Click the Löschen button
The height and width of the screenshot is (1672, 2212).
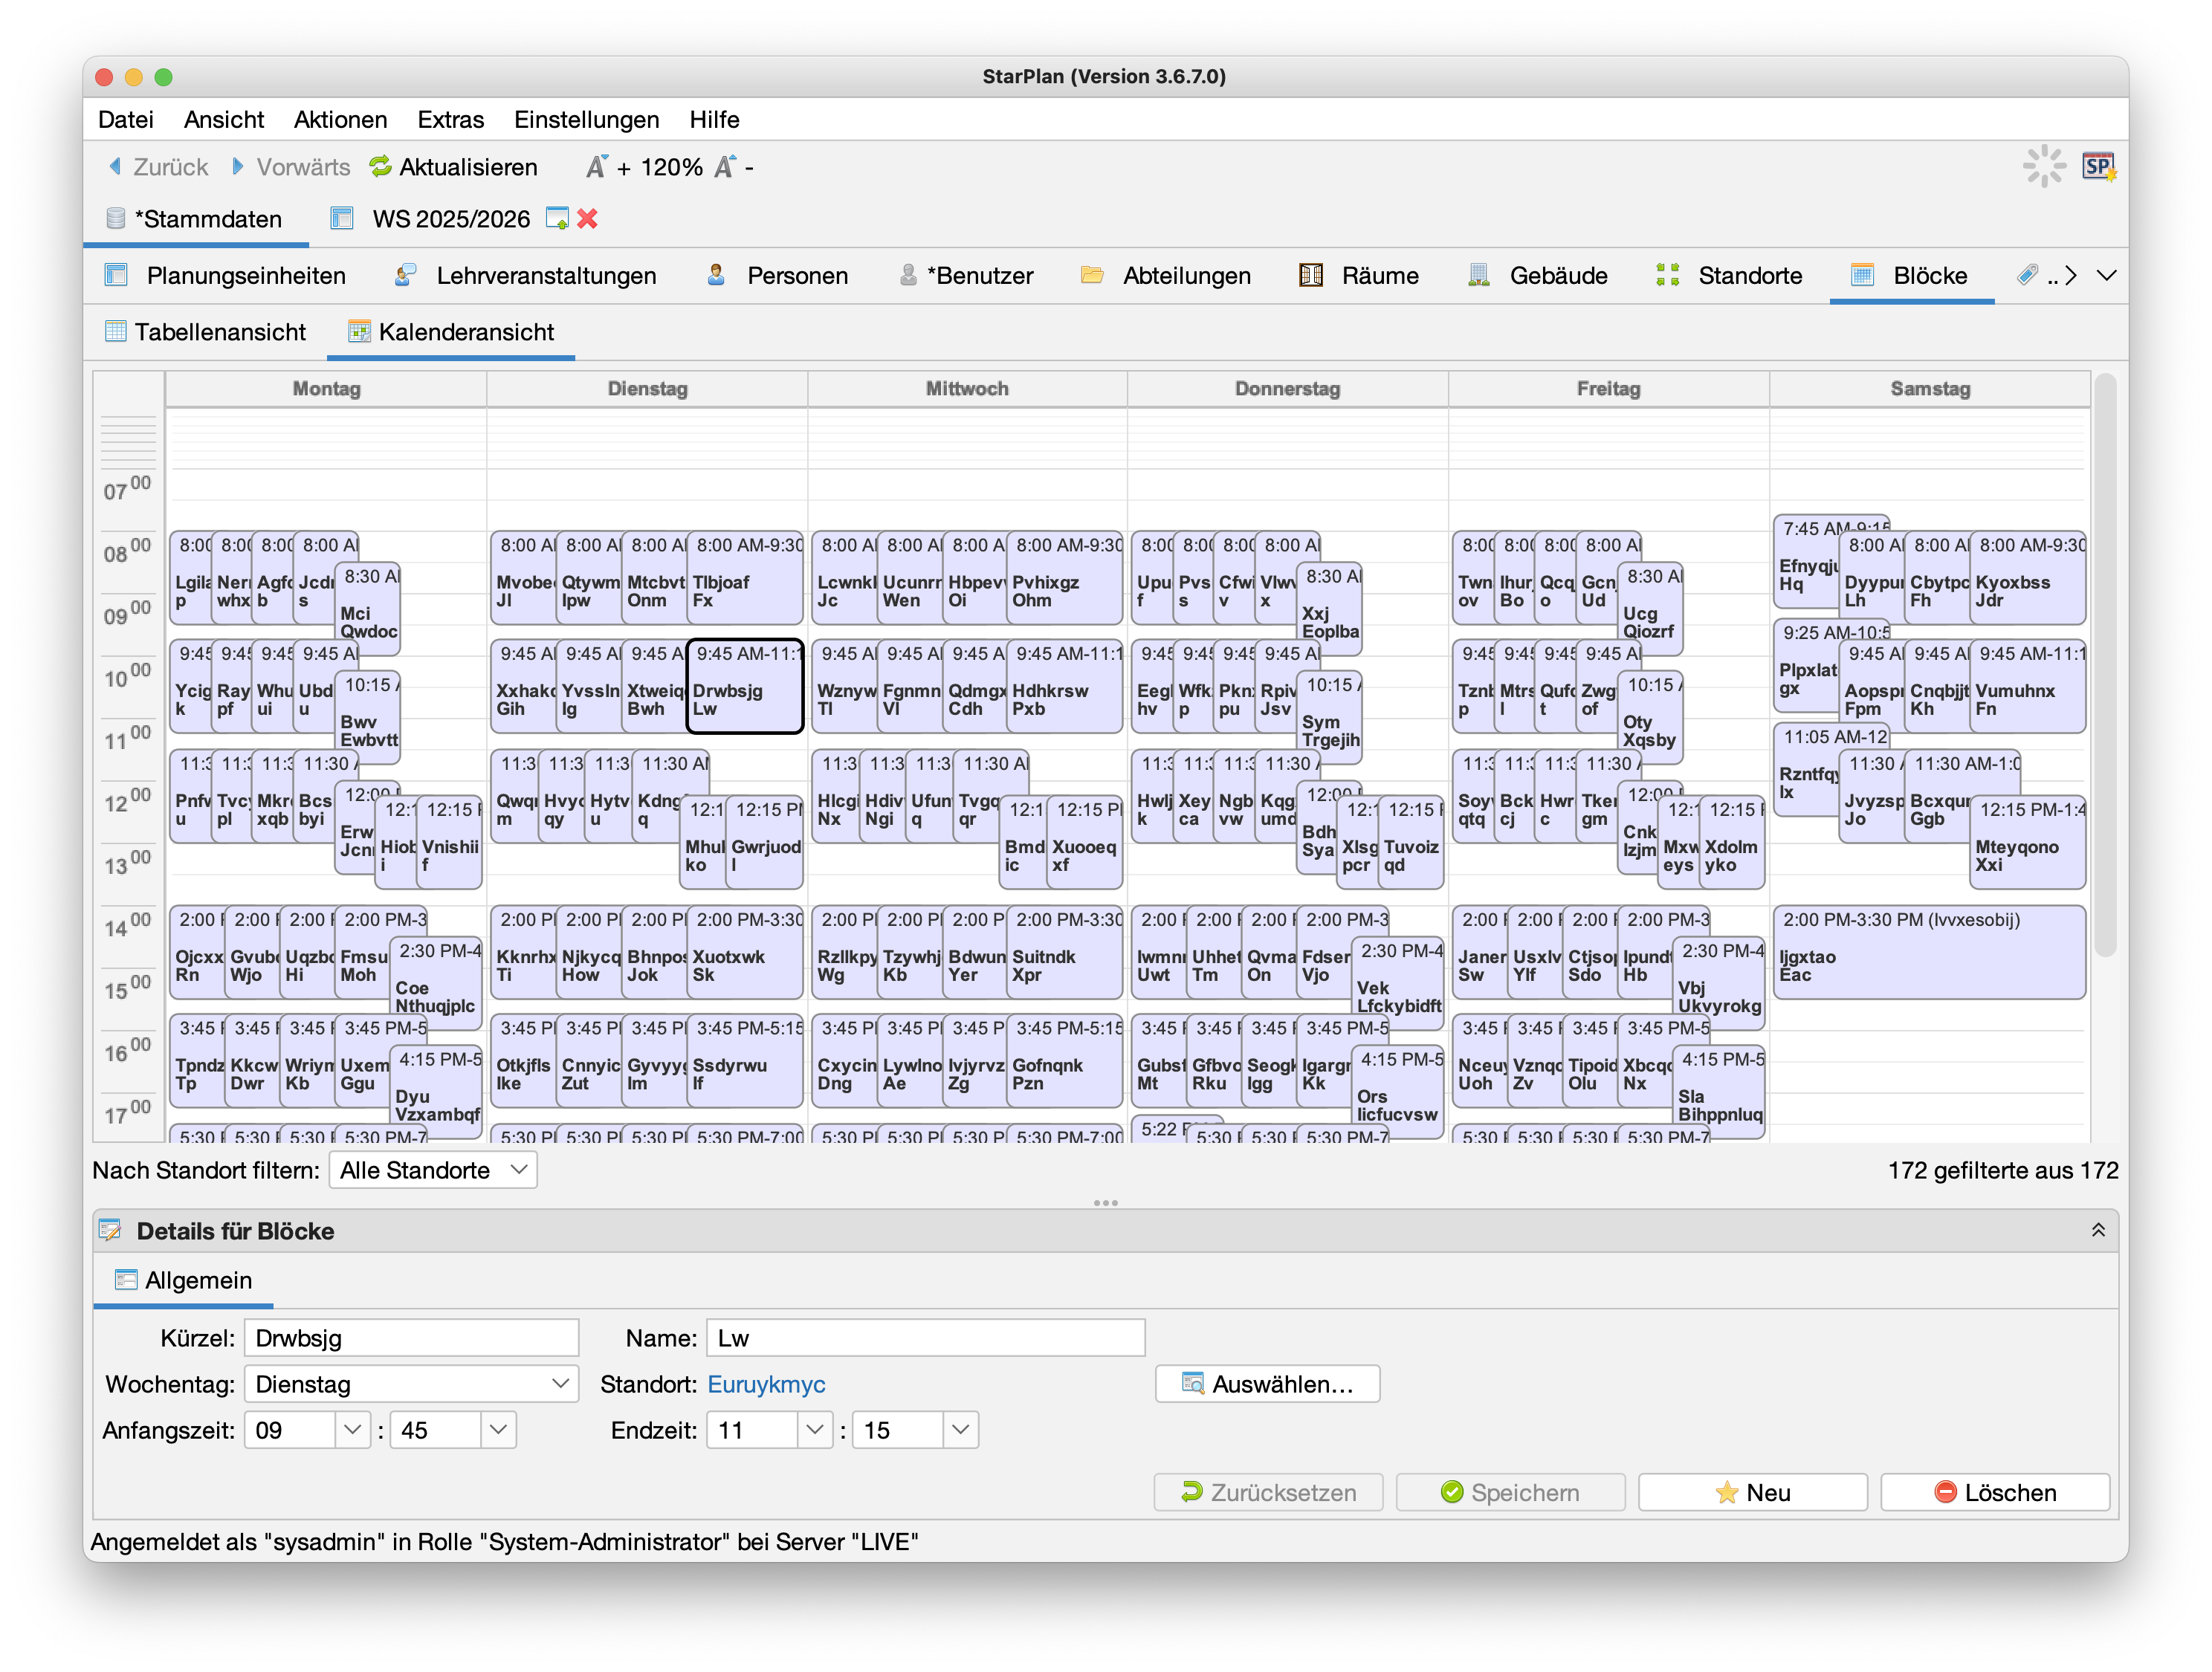(1994, 1493)
